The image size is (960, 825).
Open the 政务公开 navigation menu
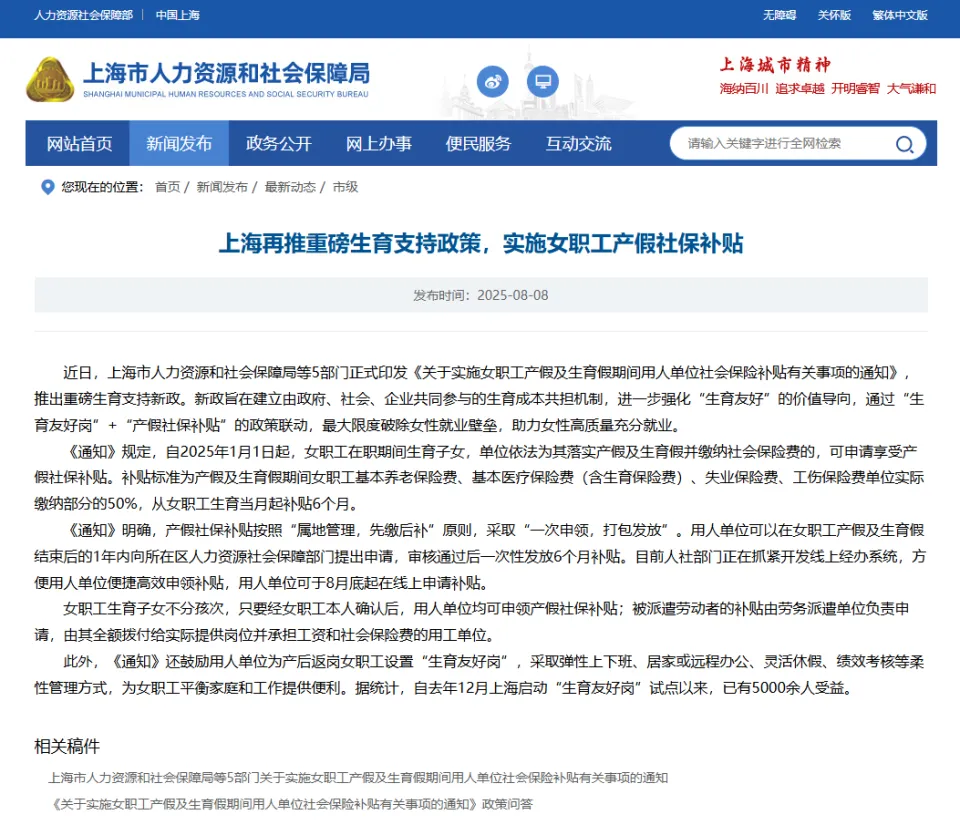(279, 143)
